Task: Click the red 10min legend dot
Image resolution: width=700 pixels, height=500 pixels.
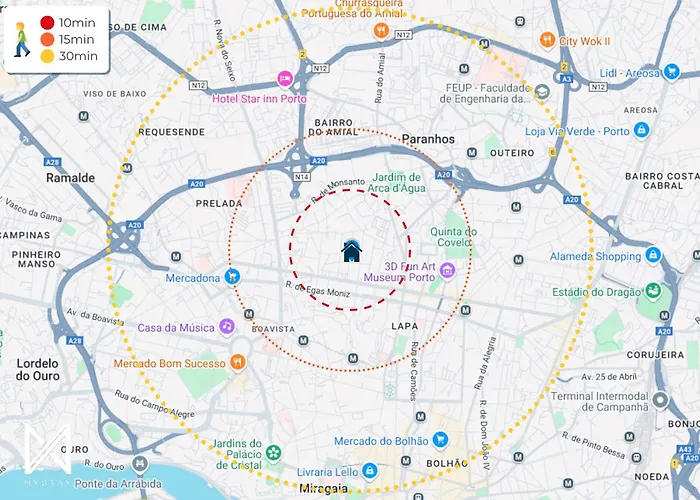Action: coord(47,22)
